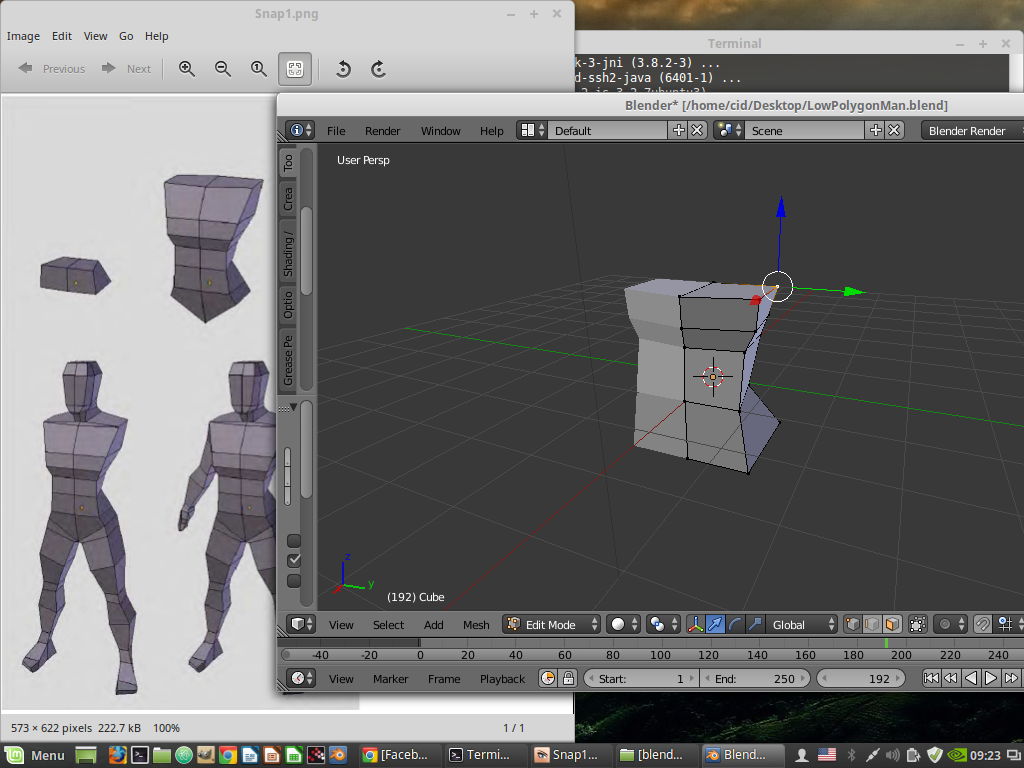Toggle the upper unchecked box in tool shelf
Image resolution: width=1024 pixels, height=768 pixels.
[294, 541]
